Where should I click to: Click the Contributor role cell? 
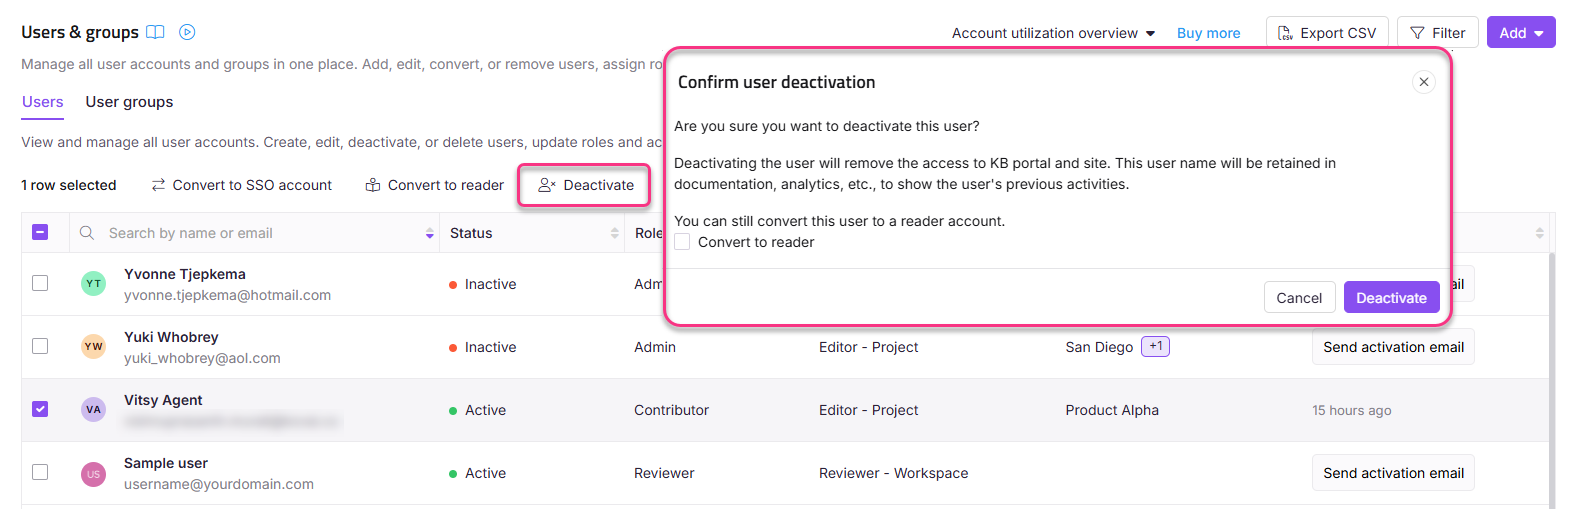tap(671, 410)
